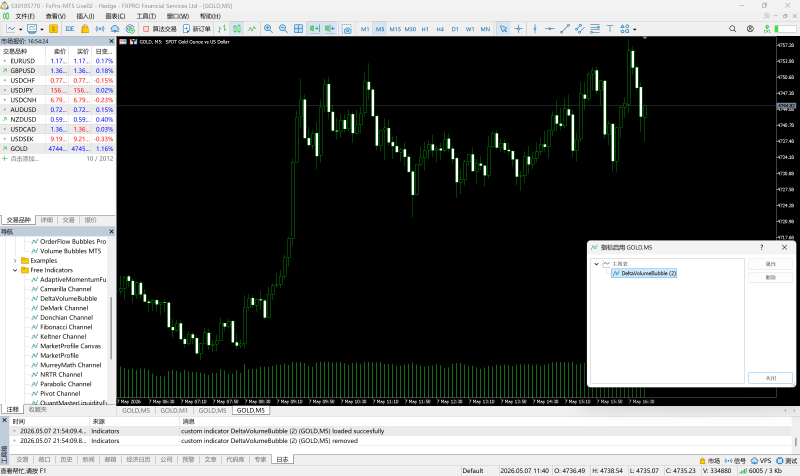Switch timeframe to M15
Screen dimensions: 800x476
tap(395, 29)
